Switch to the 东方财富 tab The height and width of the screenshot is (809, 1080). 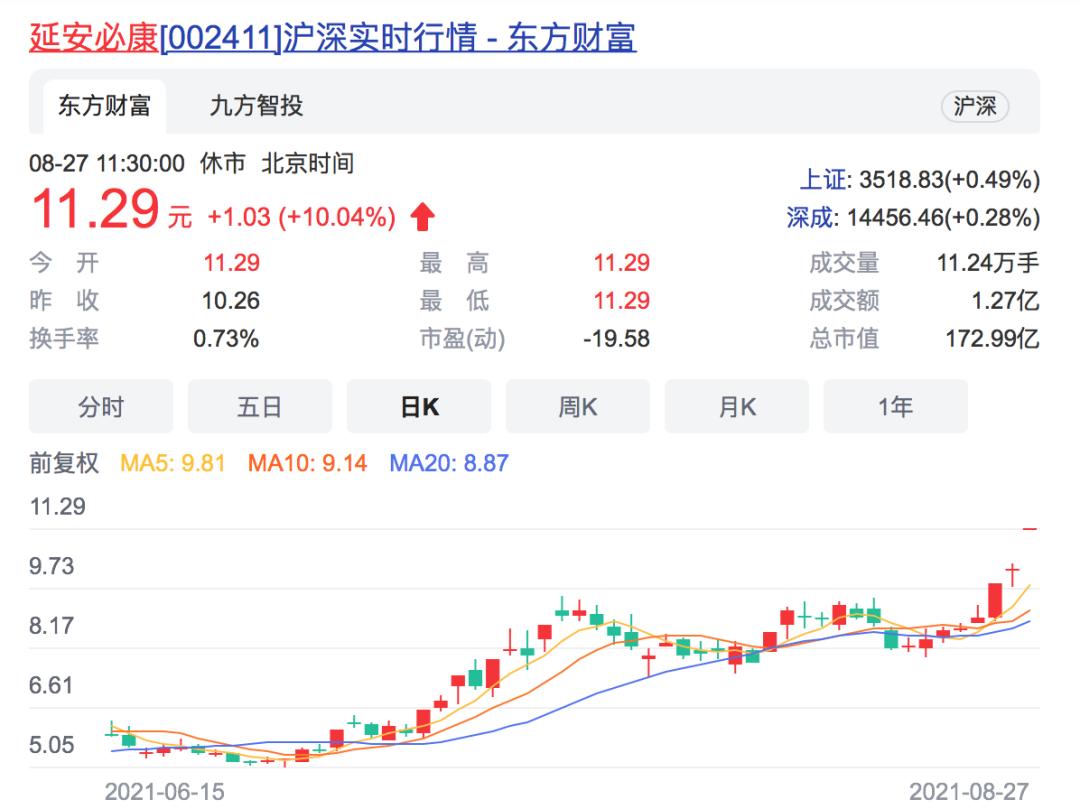coord(103,105)
